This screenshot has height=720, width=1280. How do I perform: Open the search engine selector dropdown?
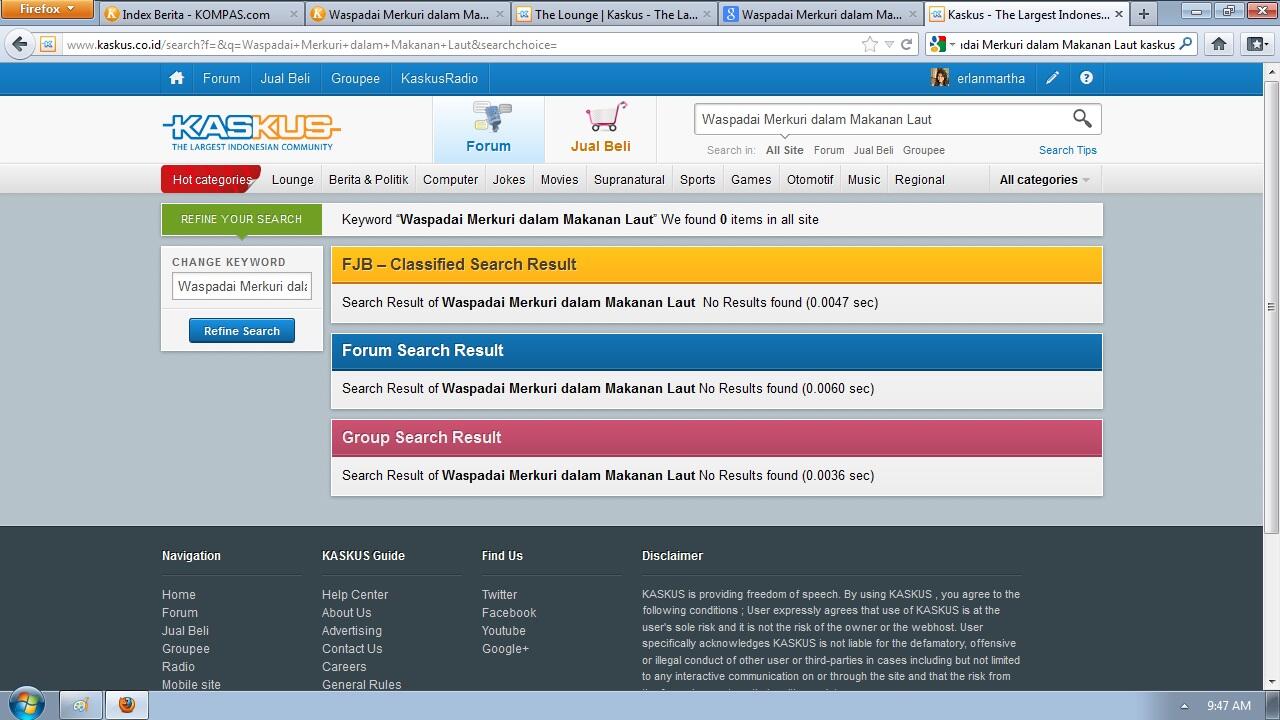tap(952, 44)
